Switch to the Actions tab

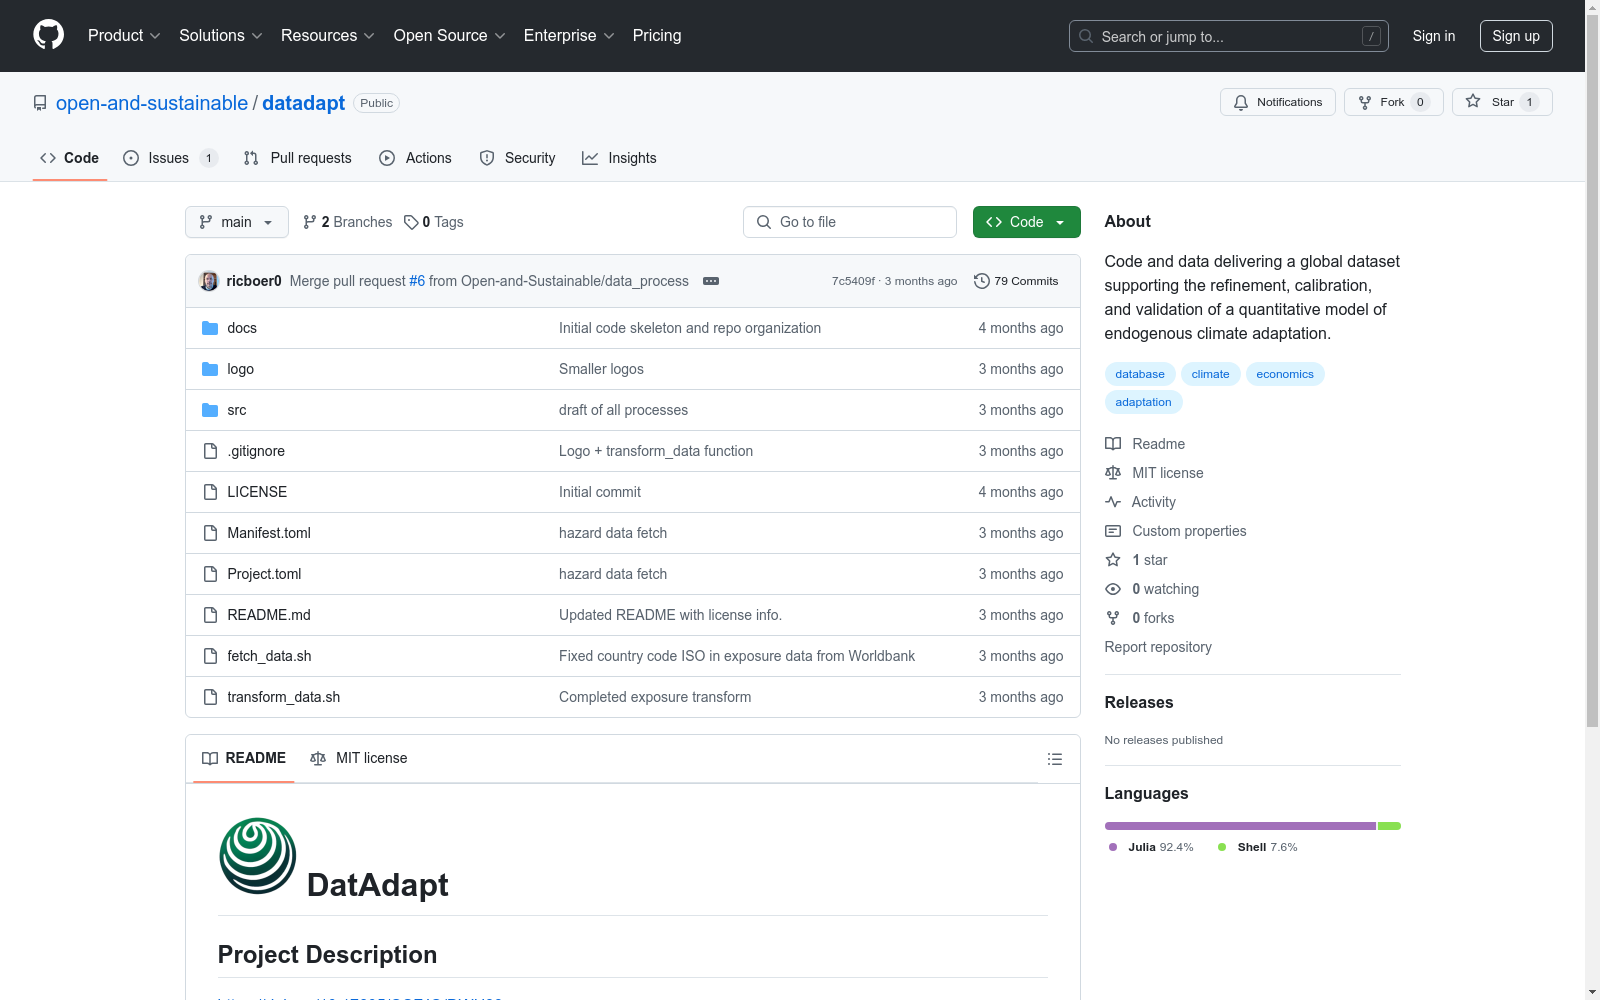click(416, 158)
